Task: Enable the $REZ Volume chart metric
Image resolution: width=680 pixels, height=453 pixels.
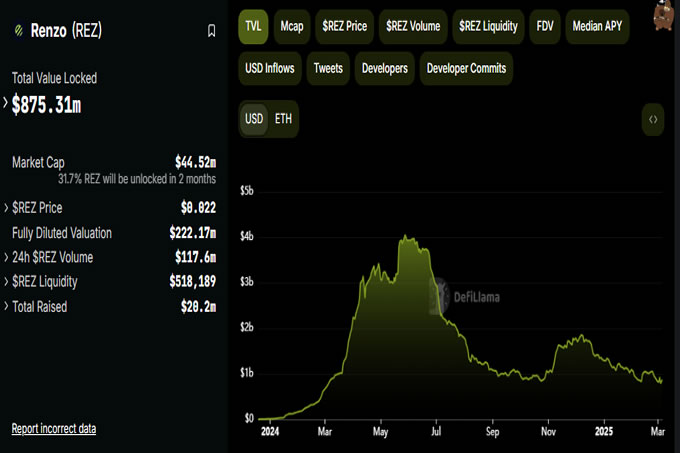Action: 413,26
